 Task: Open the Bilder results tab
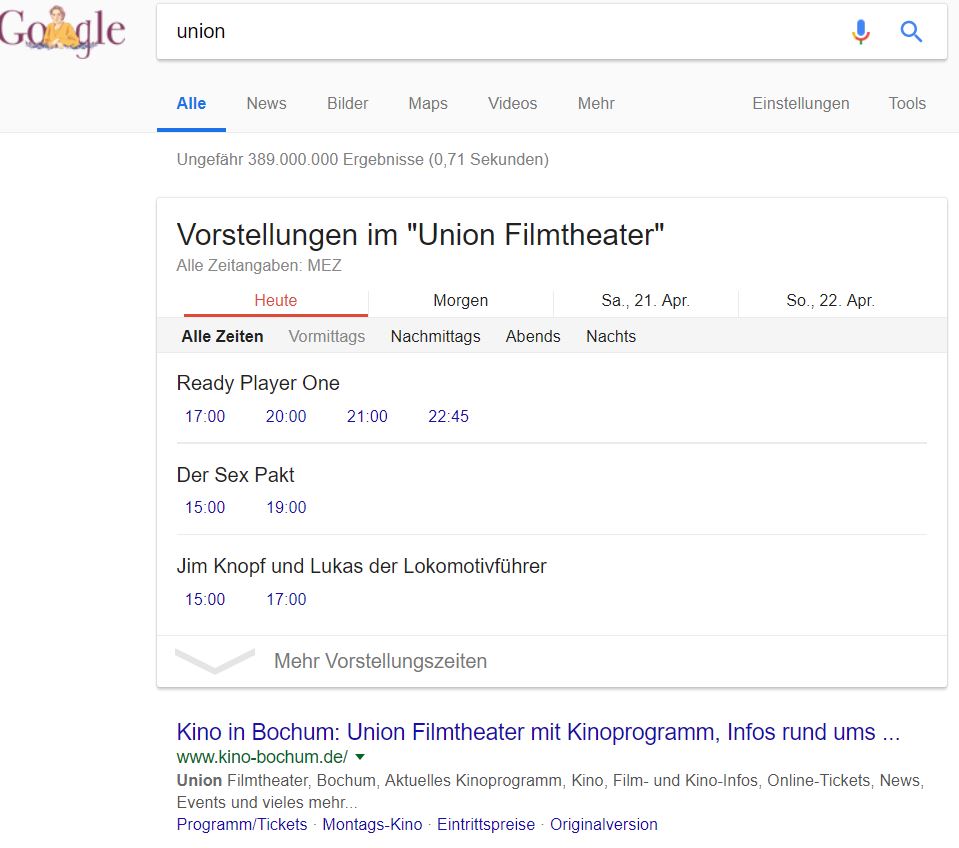click(x=347, y=103)
